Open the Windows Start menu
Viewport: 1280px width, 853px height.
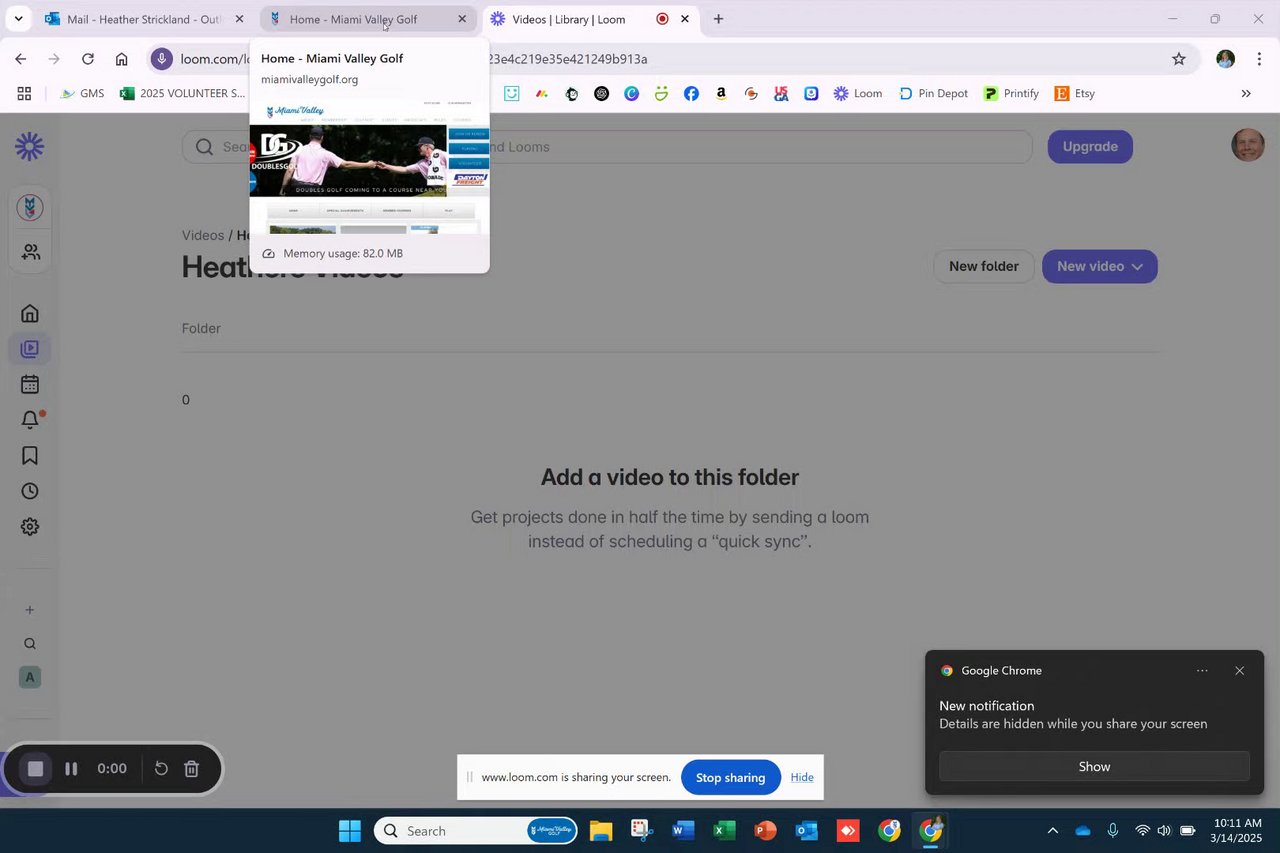[349, 831]
